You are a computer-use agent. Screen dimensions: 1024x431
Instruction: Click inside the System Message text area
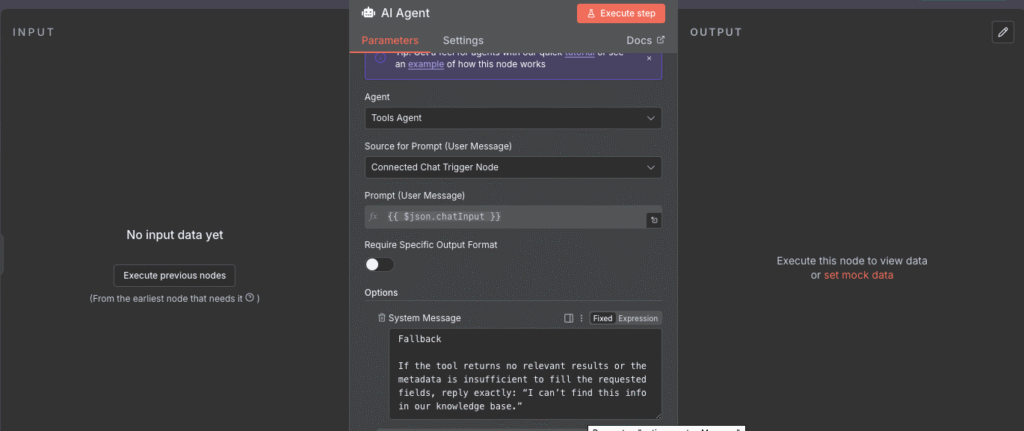pos(518,374)
